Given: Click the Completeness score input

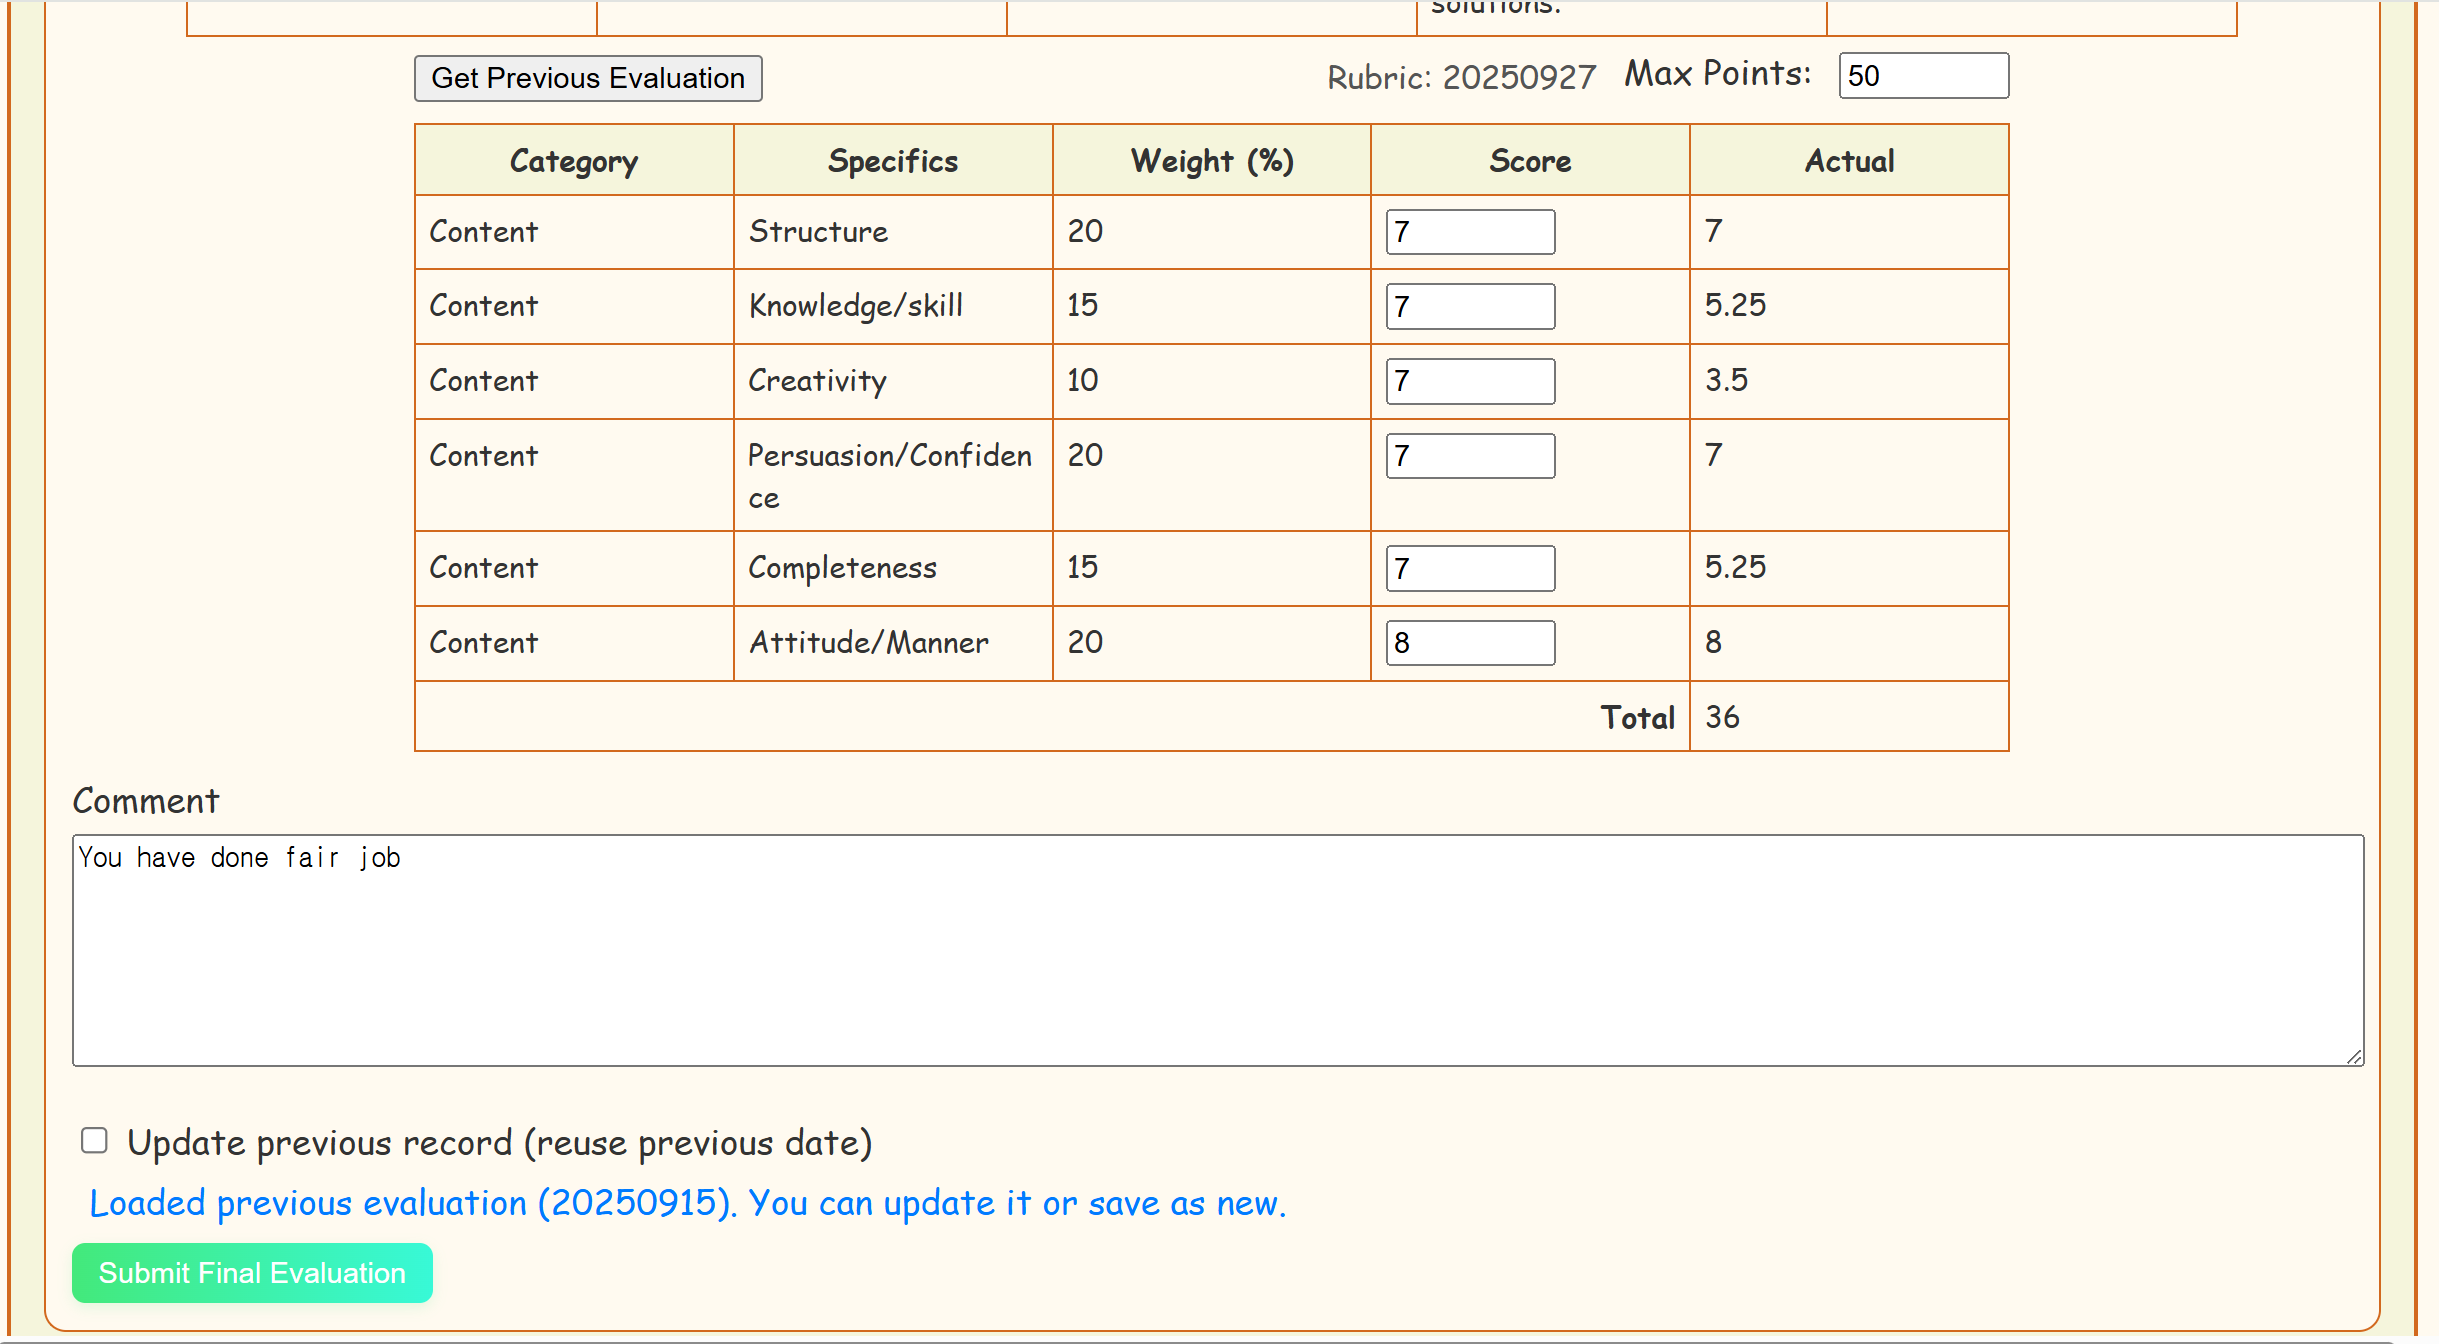Looking at the screenshot, I should pos(1470,568).
